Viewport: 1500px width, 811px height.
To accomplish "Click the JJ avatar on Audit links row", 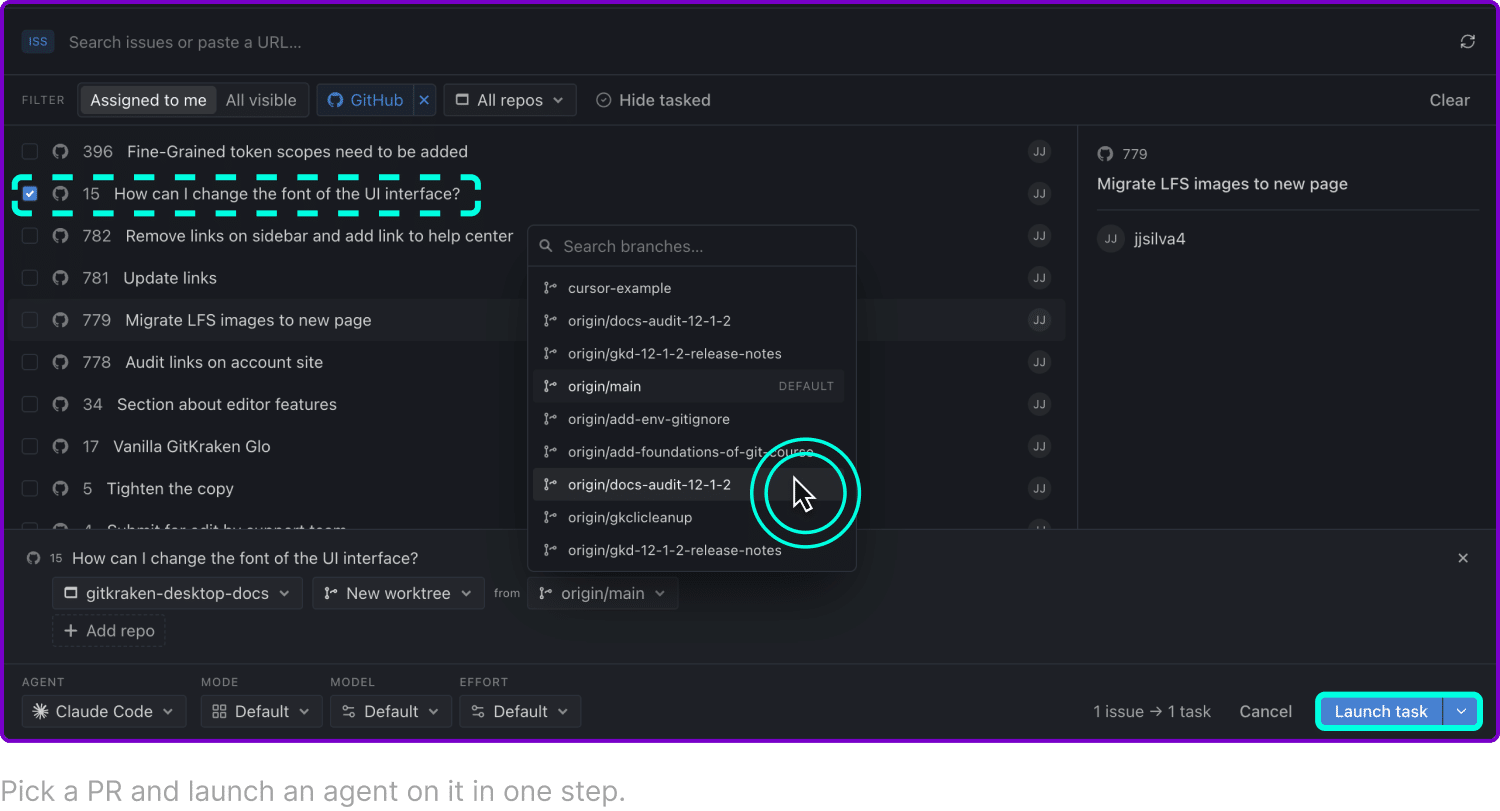I will (1040, 362).
